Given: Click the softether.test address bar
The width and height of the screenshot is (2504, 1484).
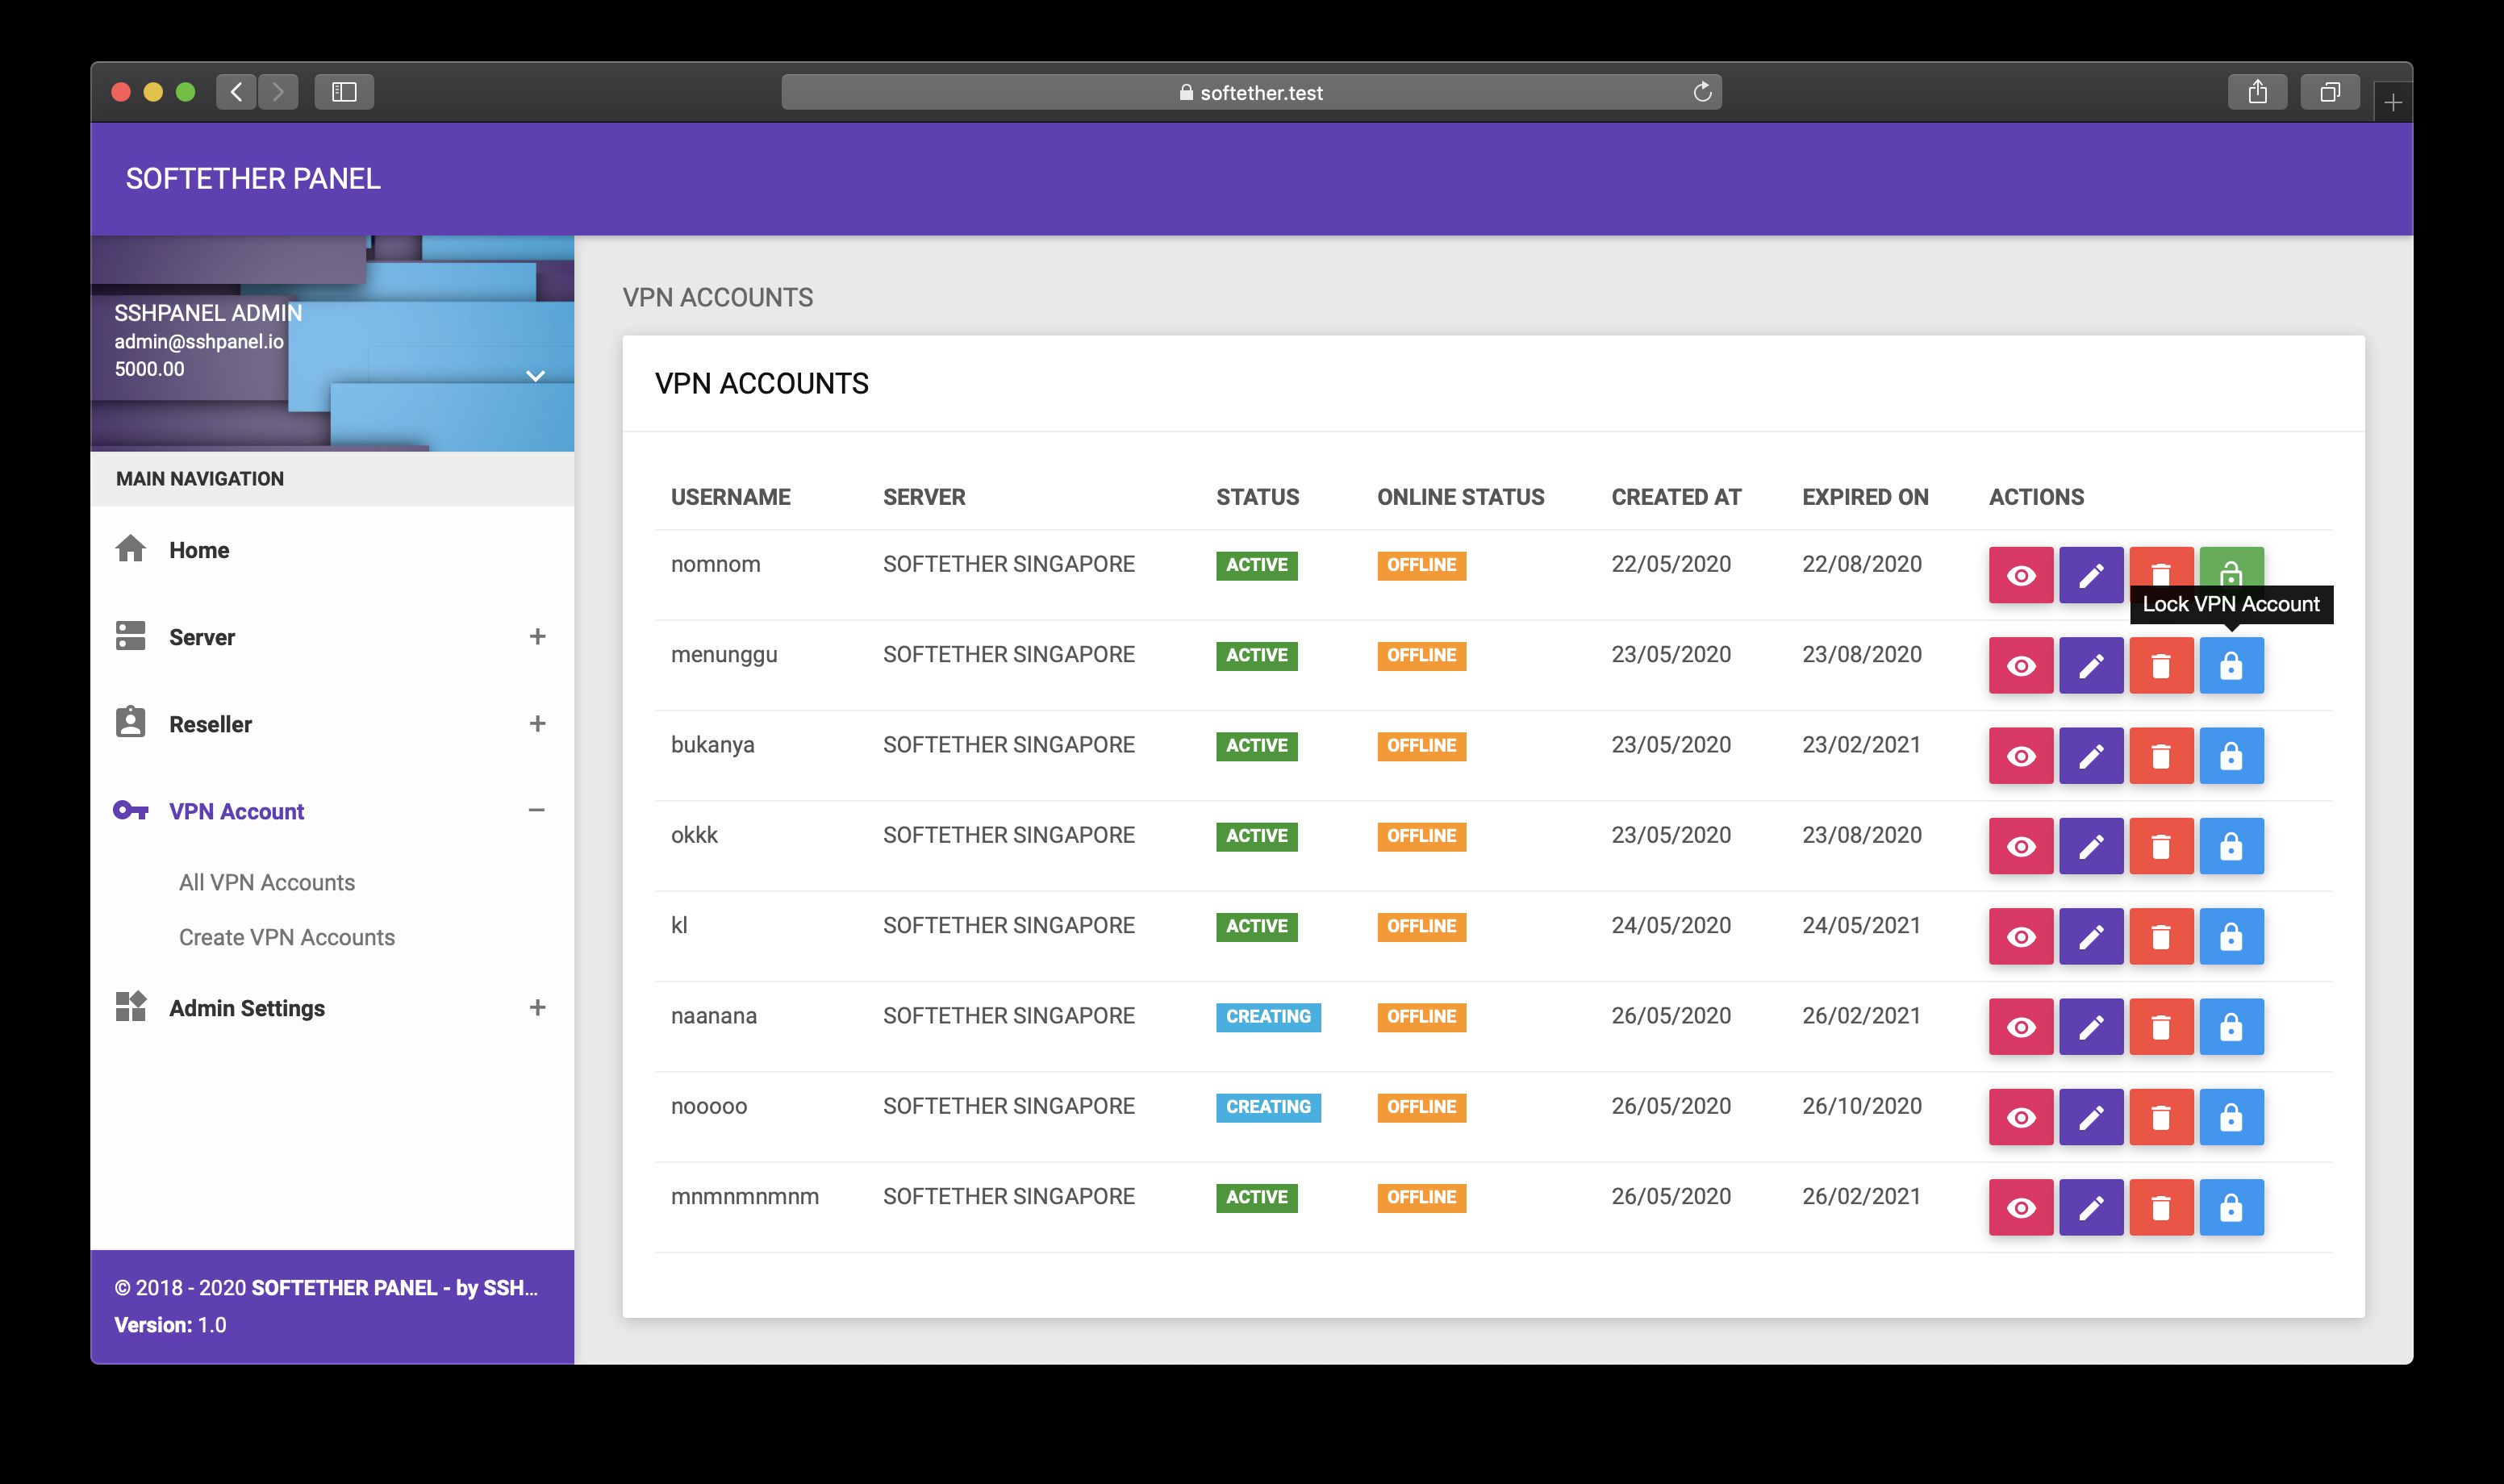Looking at the screenshot, I should 1250,93.
